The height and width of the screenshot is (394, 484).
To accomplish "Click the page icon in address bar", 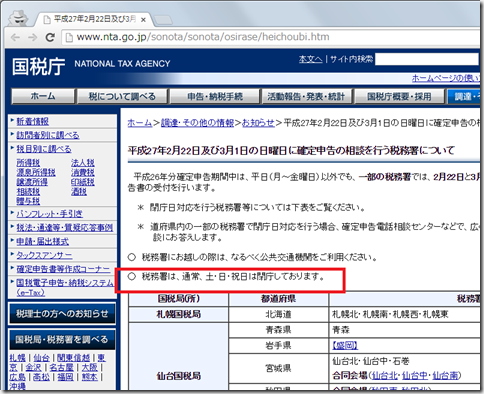I will pos(69,37).
